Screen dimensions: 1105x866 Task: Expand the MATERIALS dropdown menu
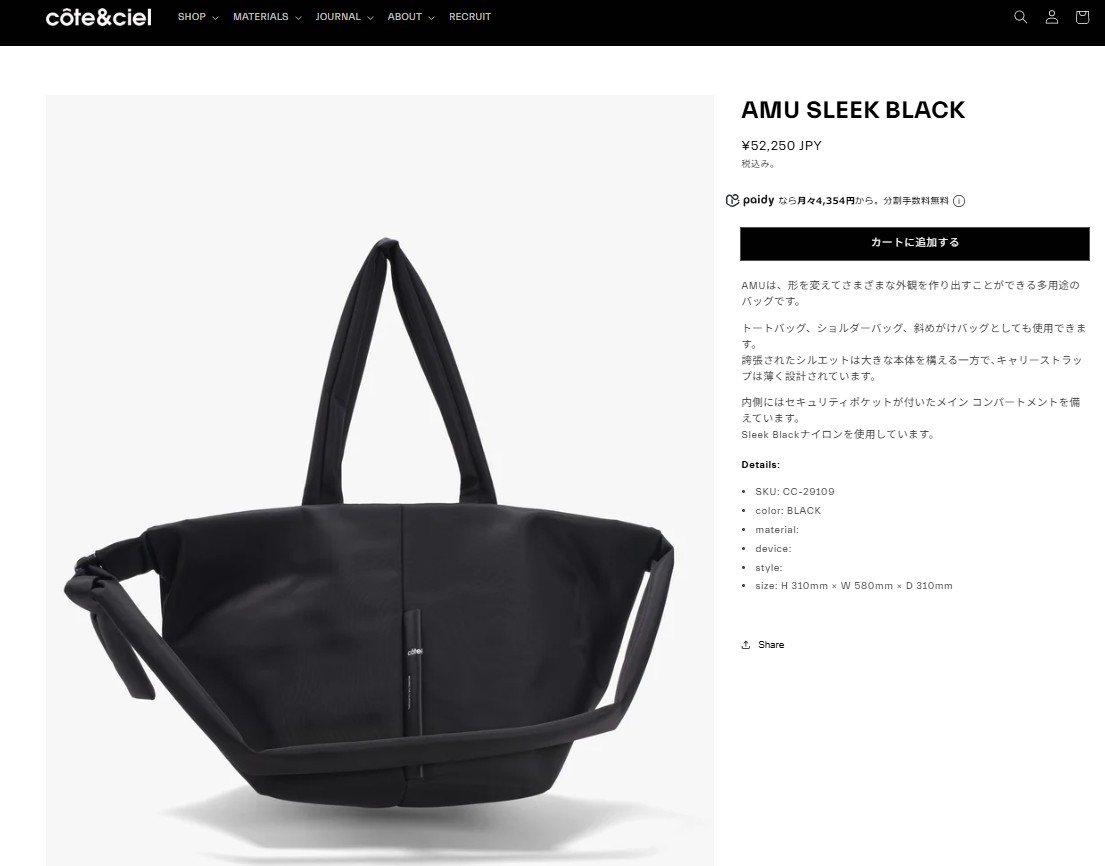tap(267, 17)
